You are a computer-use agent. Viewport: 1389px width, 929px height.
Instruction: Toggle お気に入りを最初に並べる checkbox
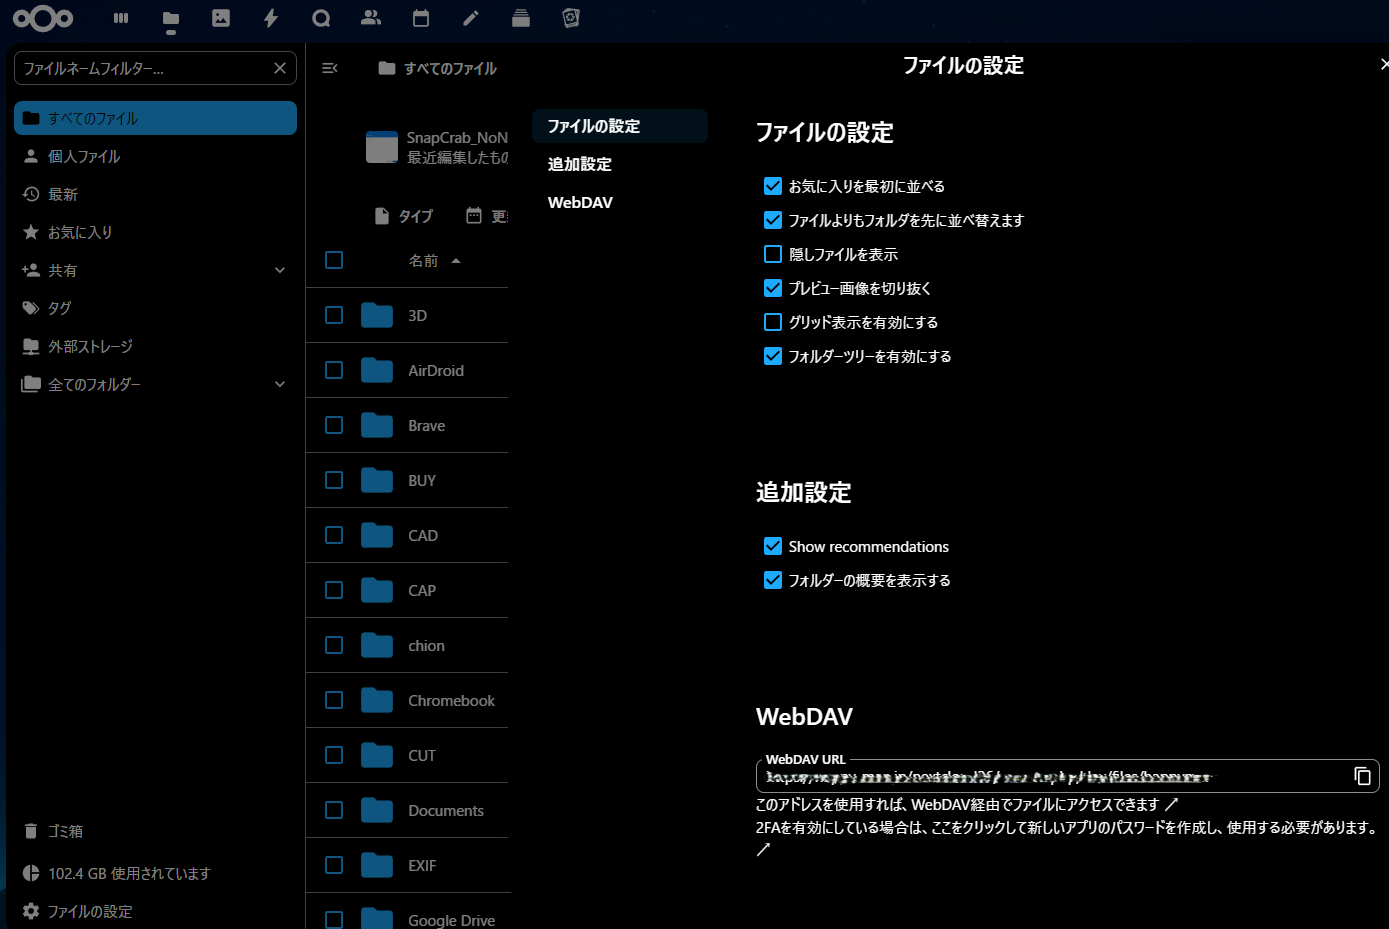[x=772, y=186]
